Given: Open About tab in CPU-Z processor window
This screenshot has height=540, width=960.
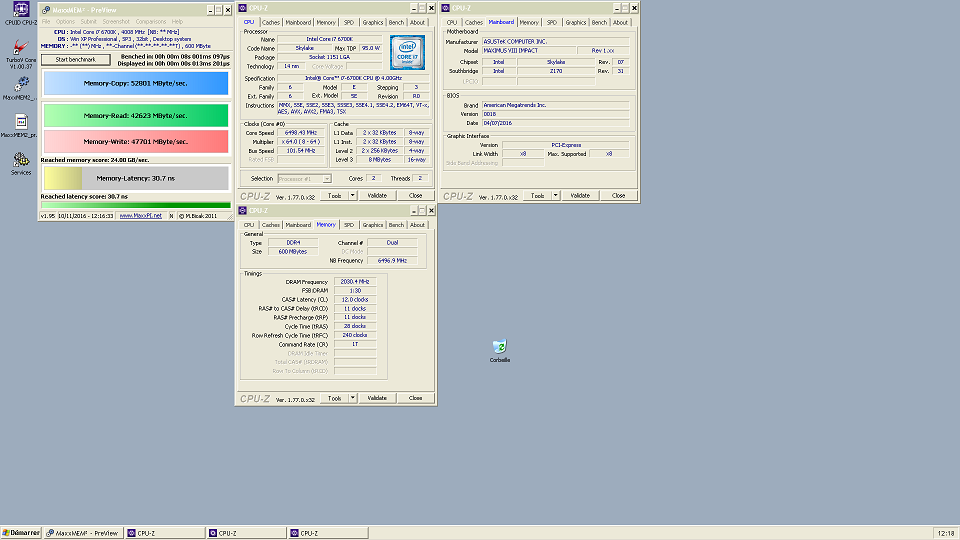Looking at the screenshot, I should (x=418, y=22).
